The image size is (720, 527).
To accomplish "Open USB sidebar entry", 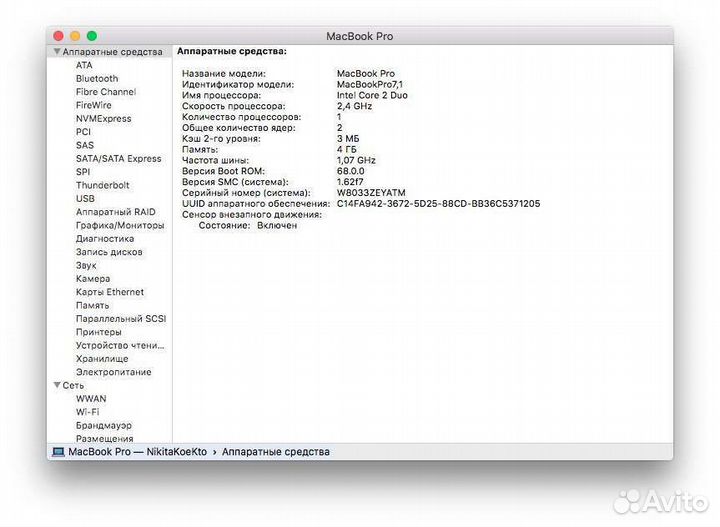I will point(85,198).
